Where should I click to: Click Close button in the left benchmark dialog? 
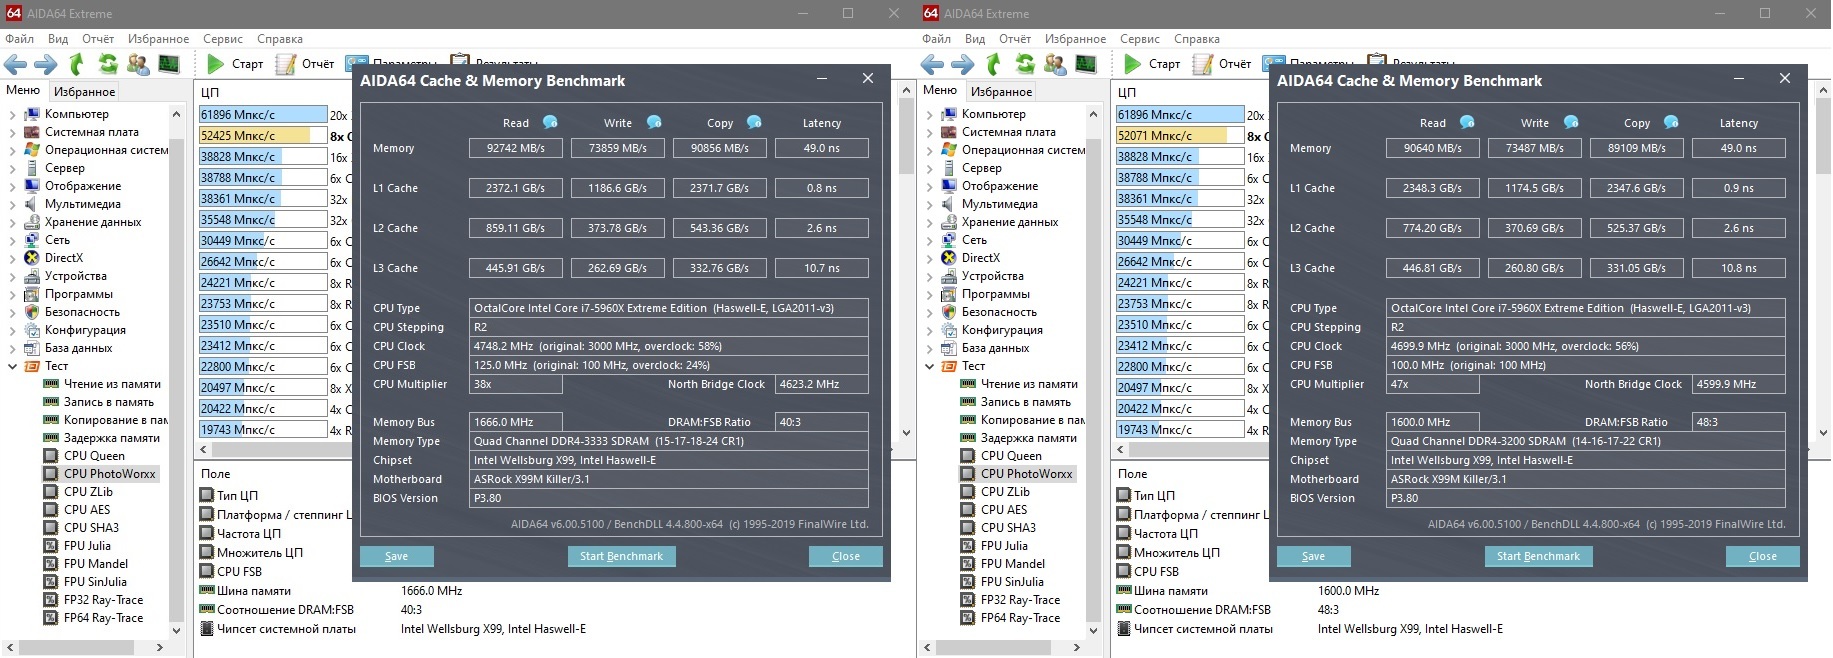[x=846, y=556]
